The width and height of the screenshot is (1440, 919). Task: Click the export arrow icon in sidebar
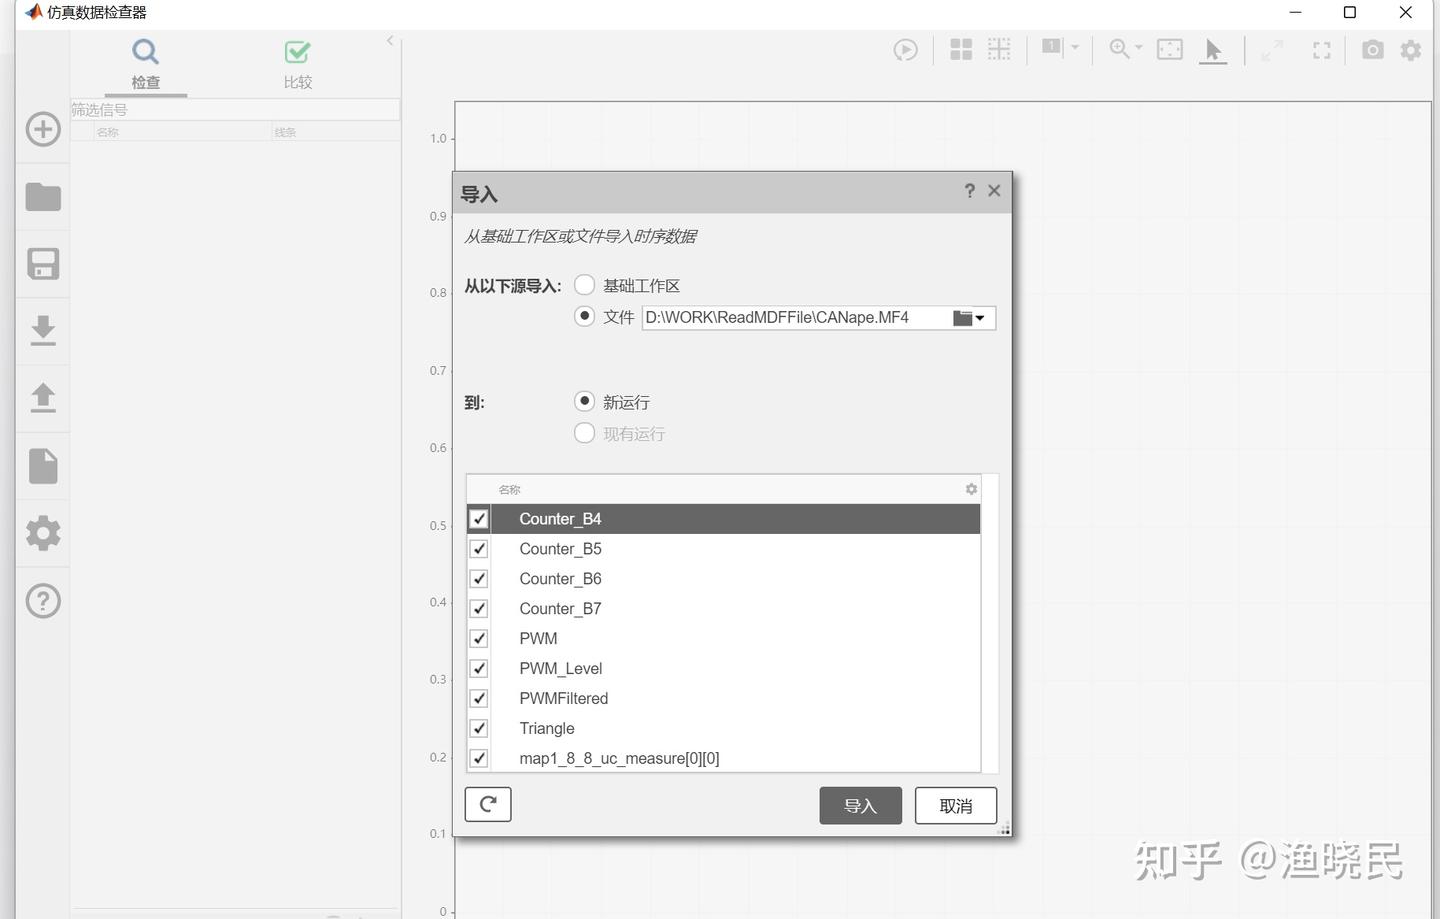tap(42, 397)
